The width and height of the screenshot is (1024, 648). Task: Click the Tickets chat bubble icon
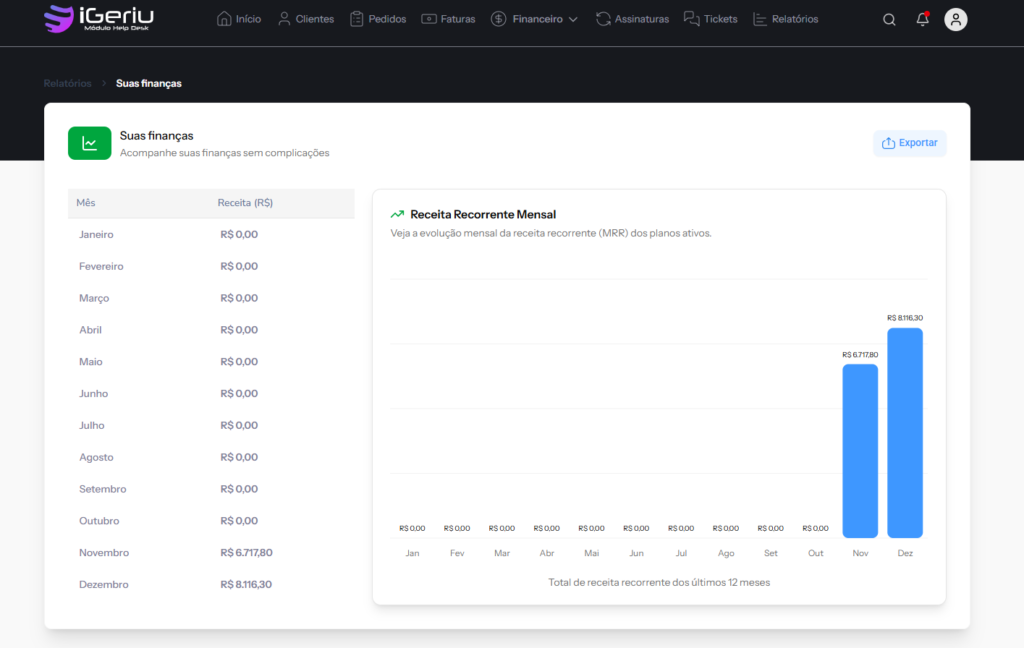pos(691,19)
